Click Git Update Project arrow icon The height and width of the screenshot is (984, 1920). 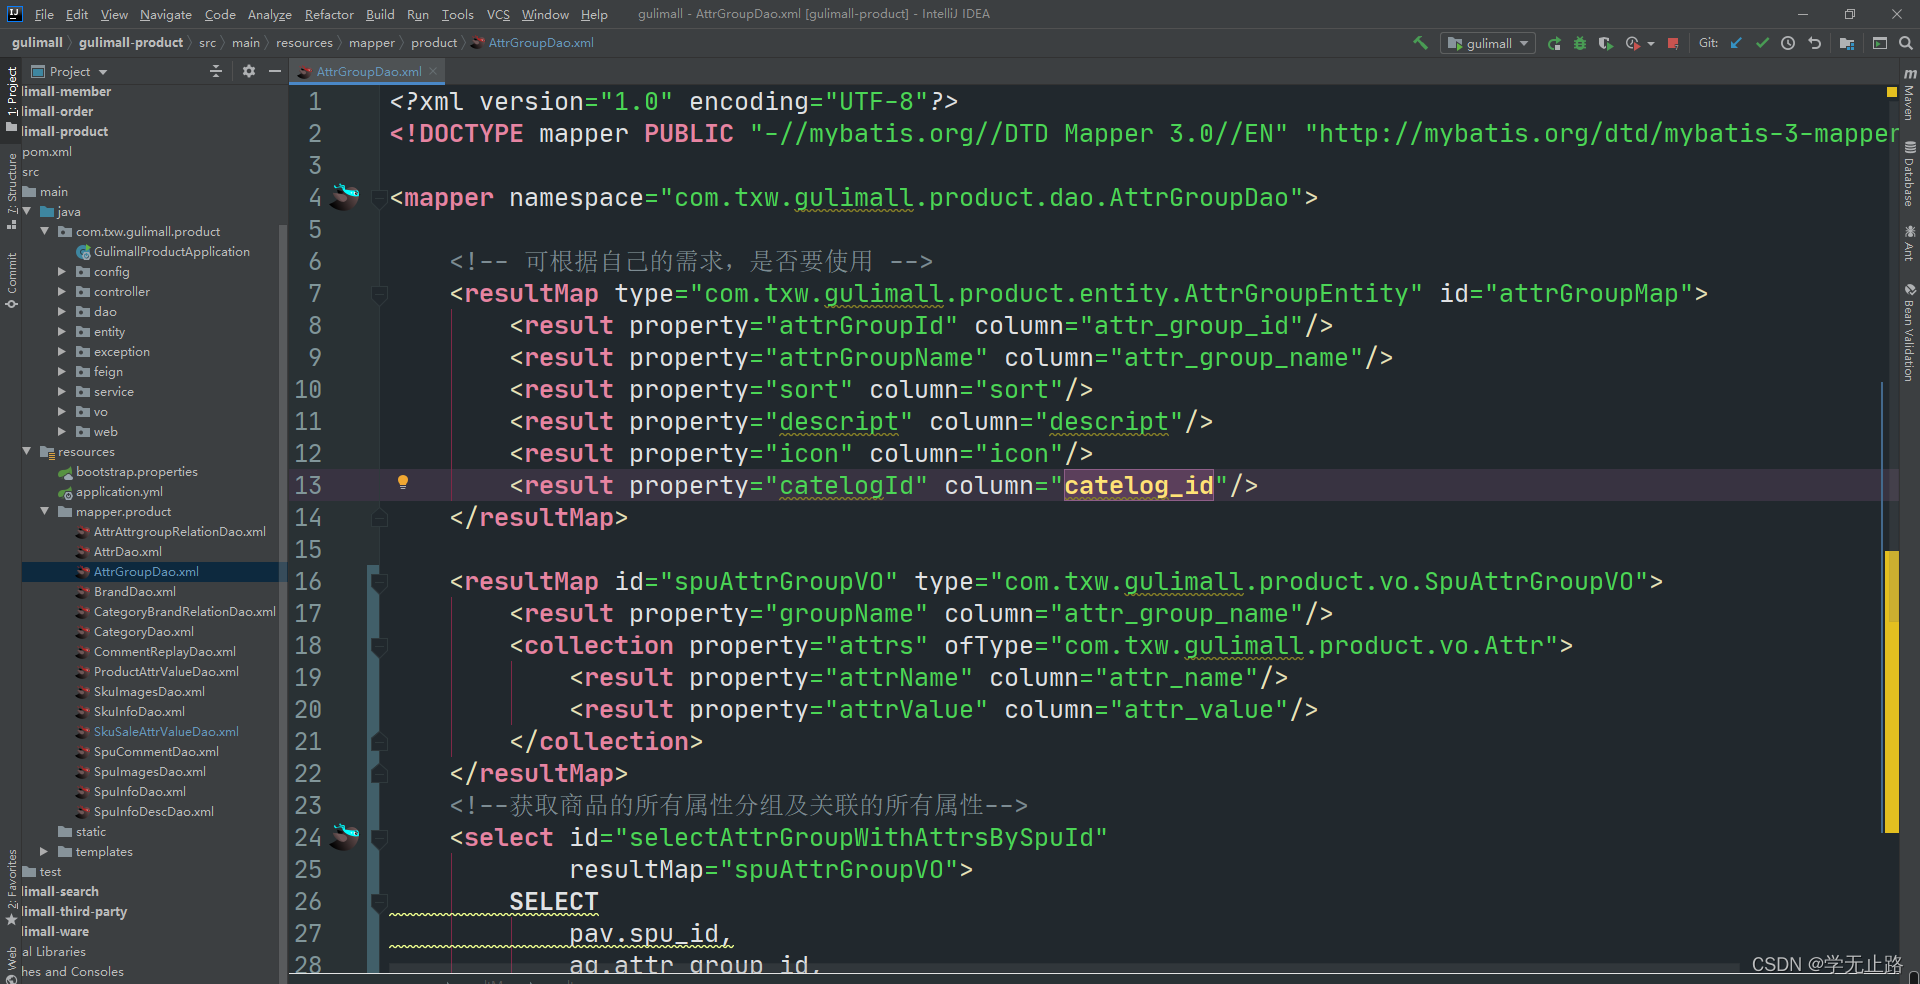[1736, 43]
